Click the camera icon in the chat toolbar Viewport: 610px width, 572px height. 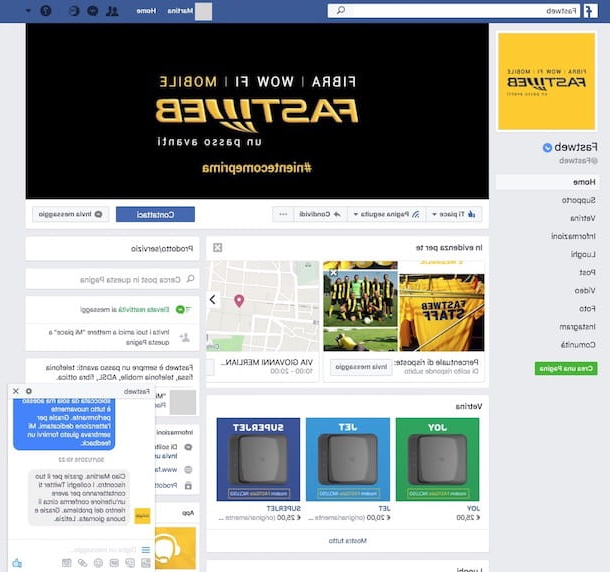(67, 563)
